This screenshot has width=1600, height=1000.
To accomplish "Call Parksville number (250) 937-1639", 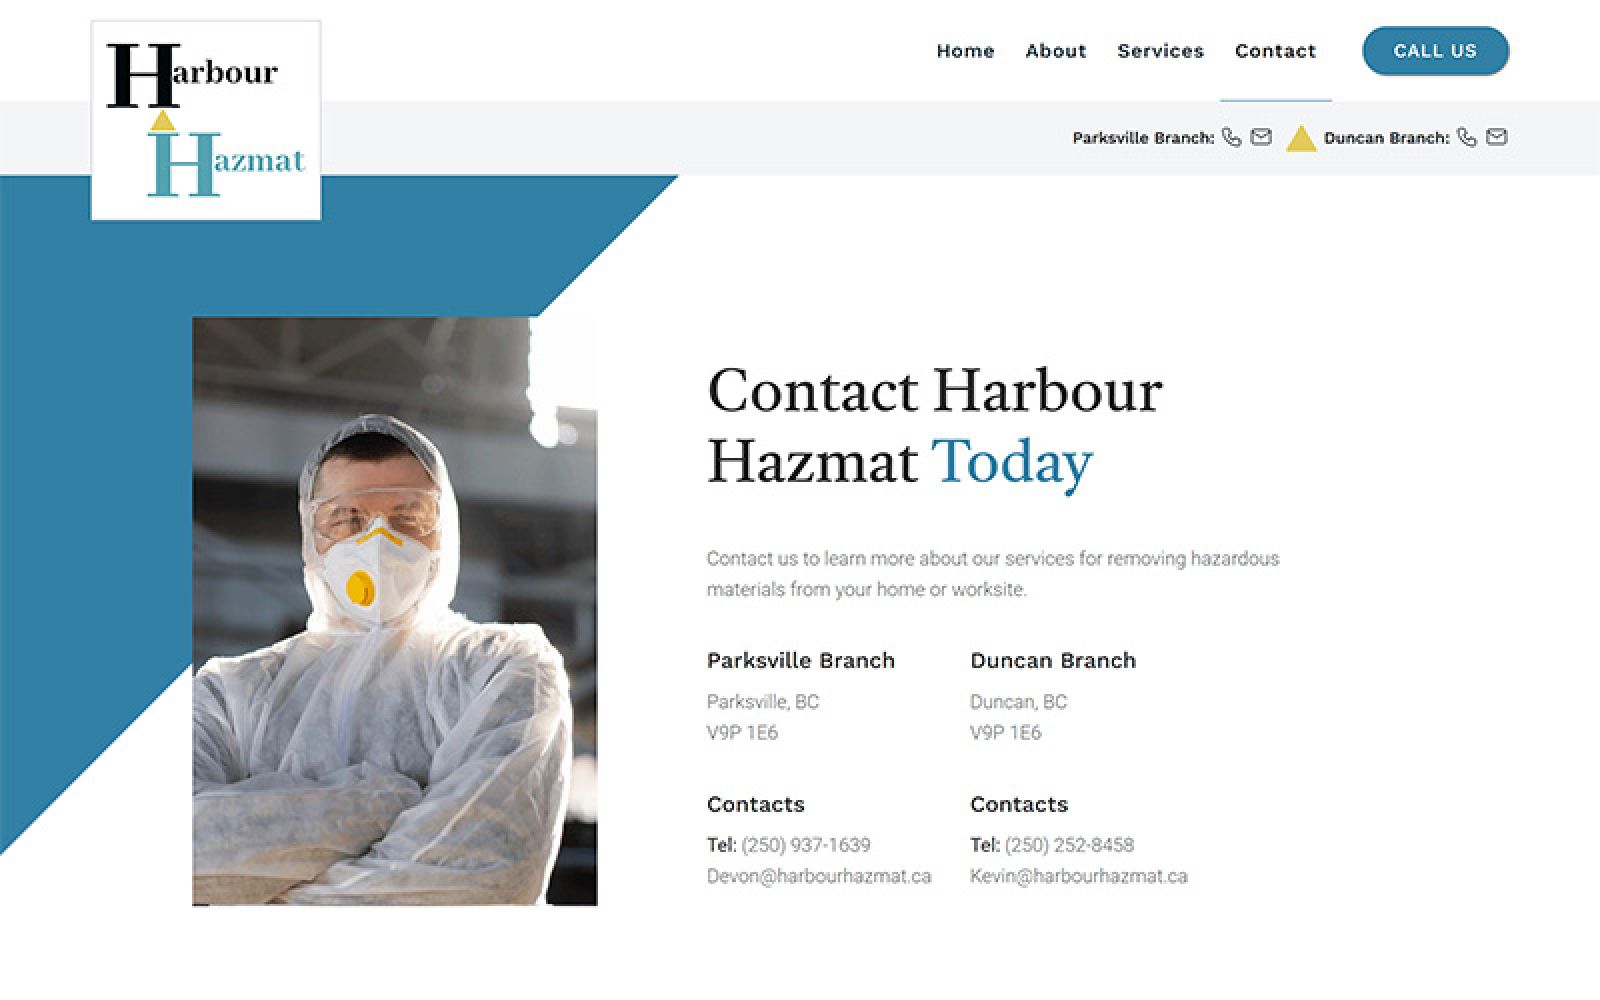I will [805, 845].
